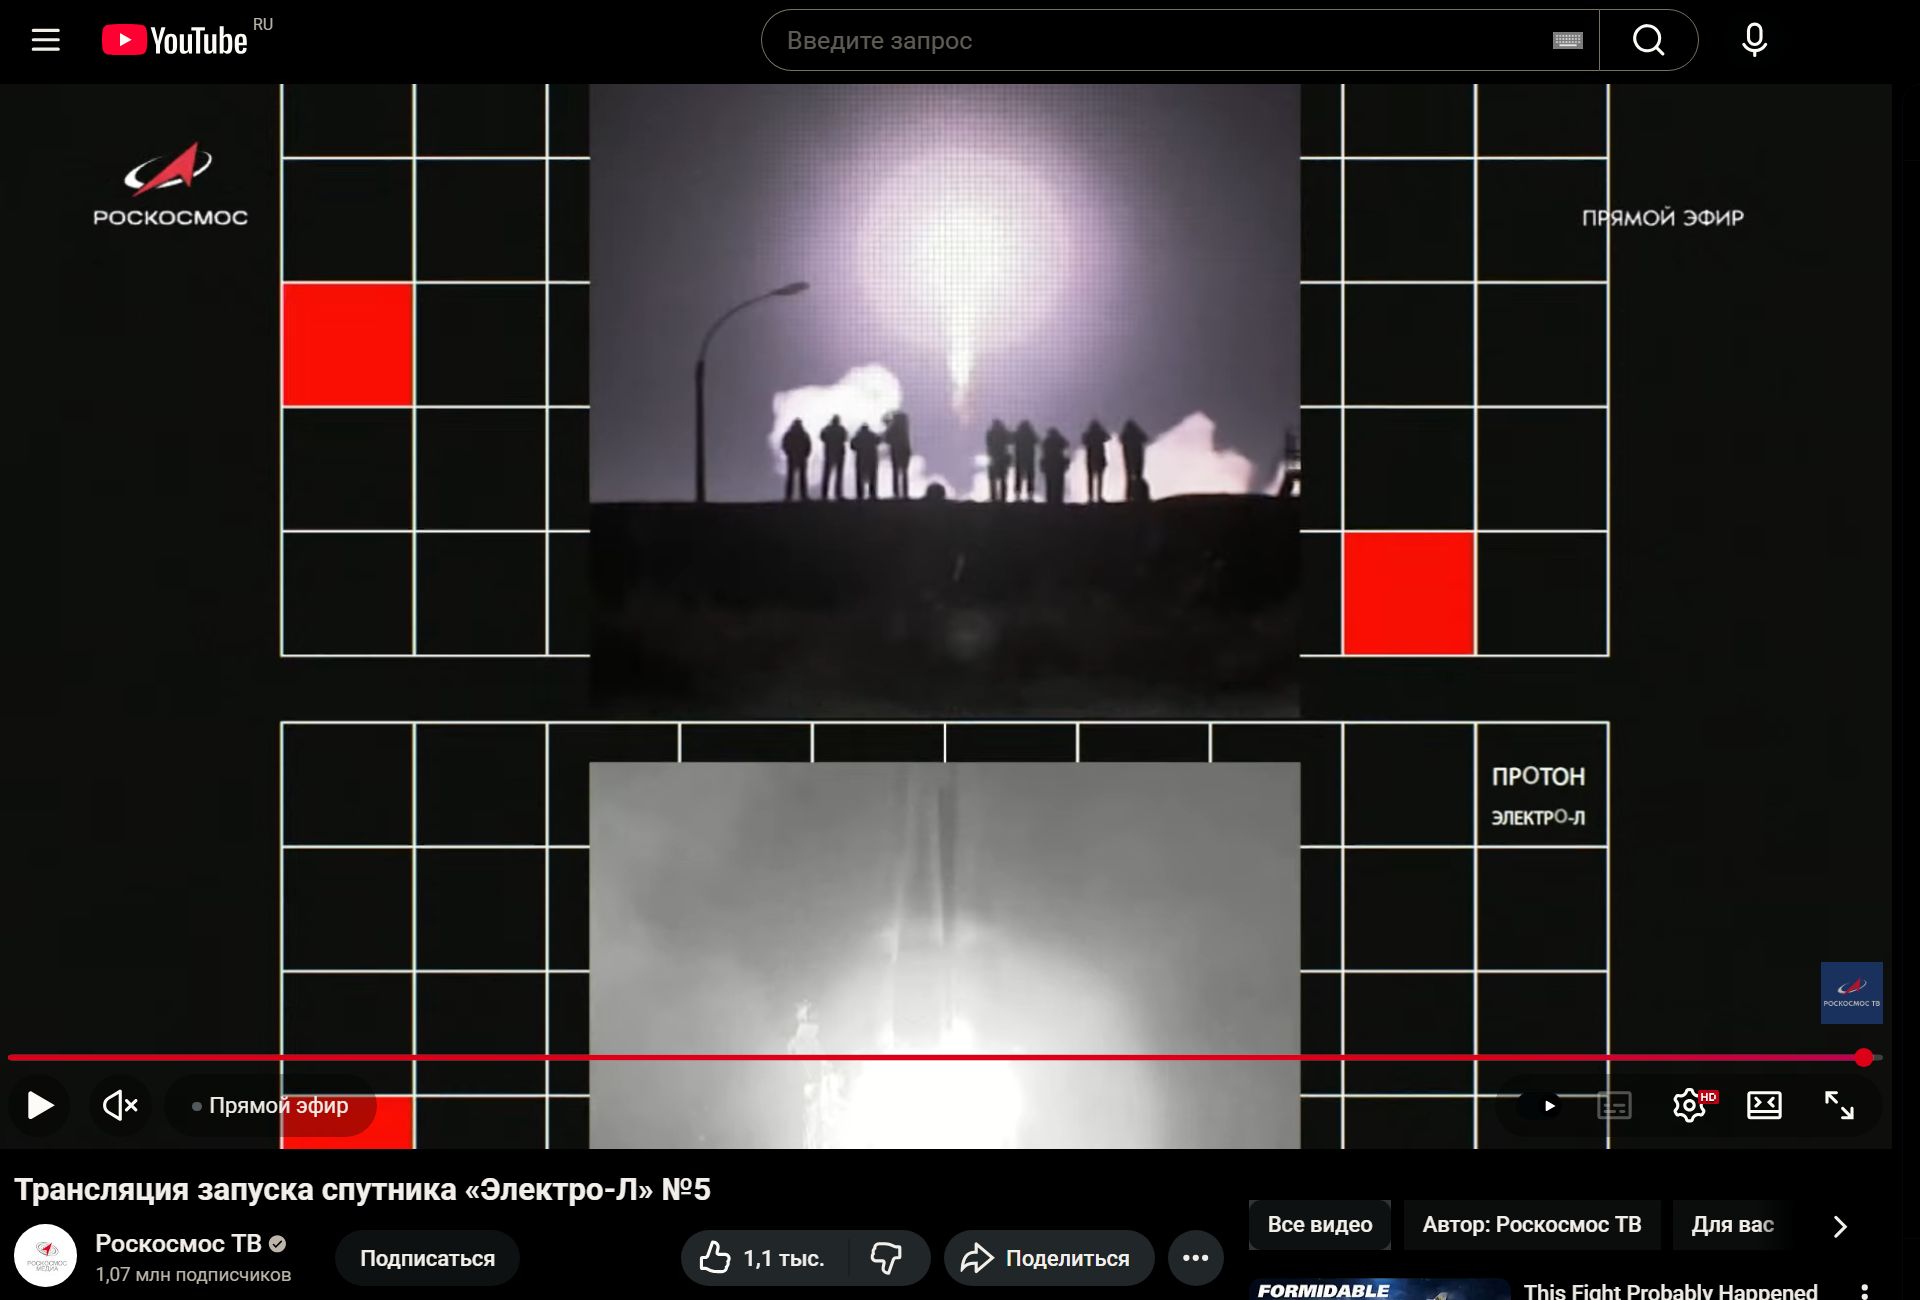
Task: Open the on-screen keyboard in the search box
Action: pos(1567,40)
